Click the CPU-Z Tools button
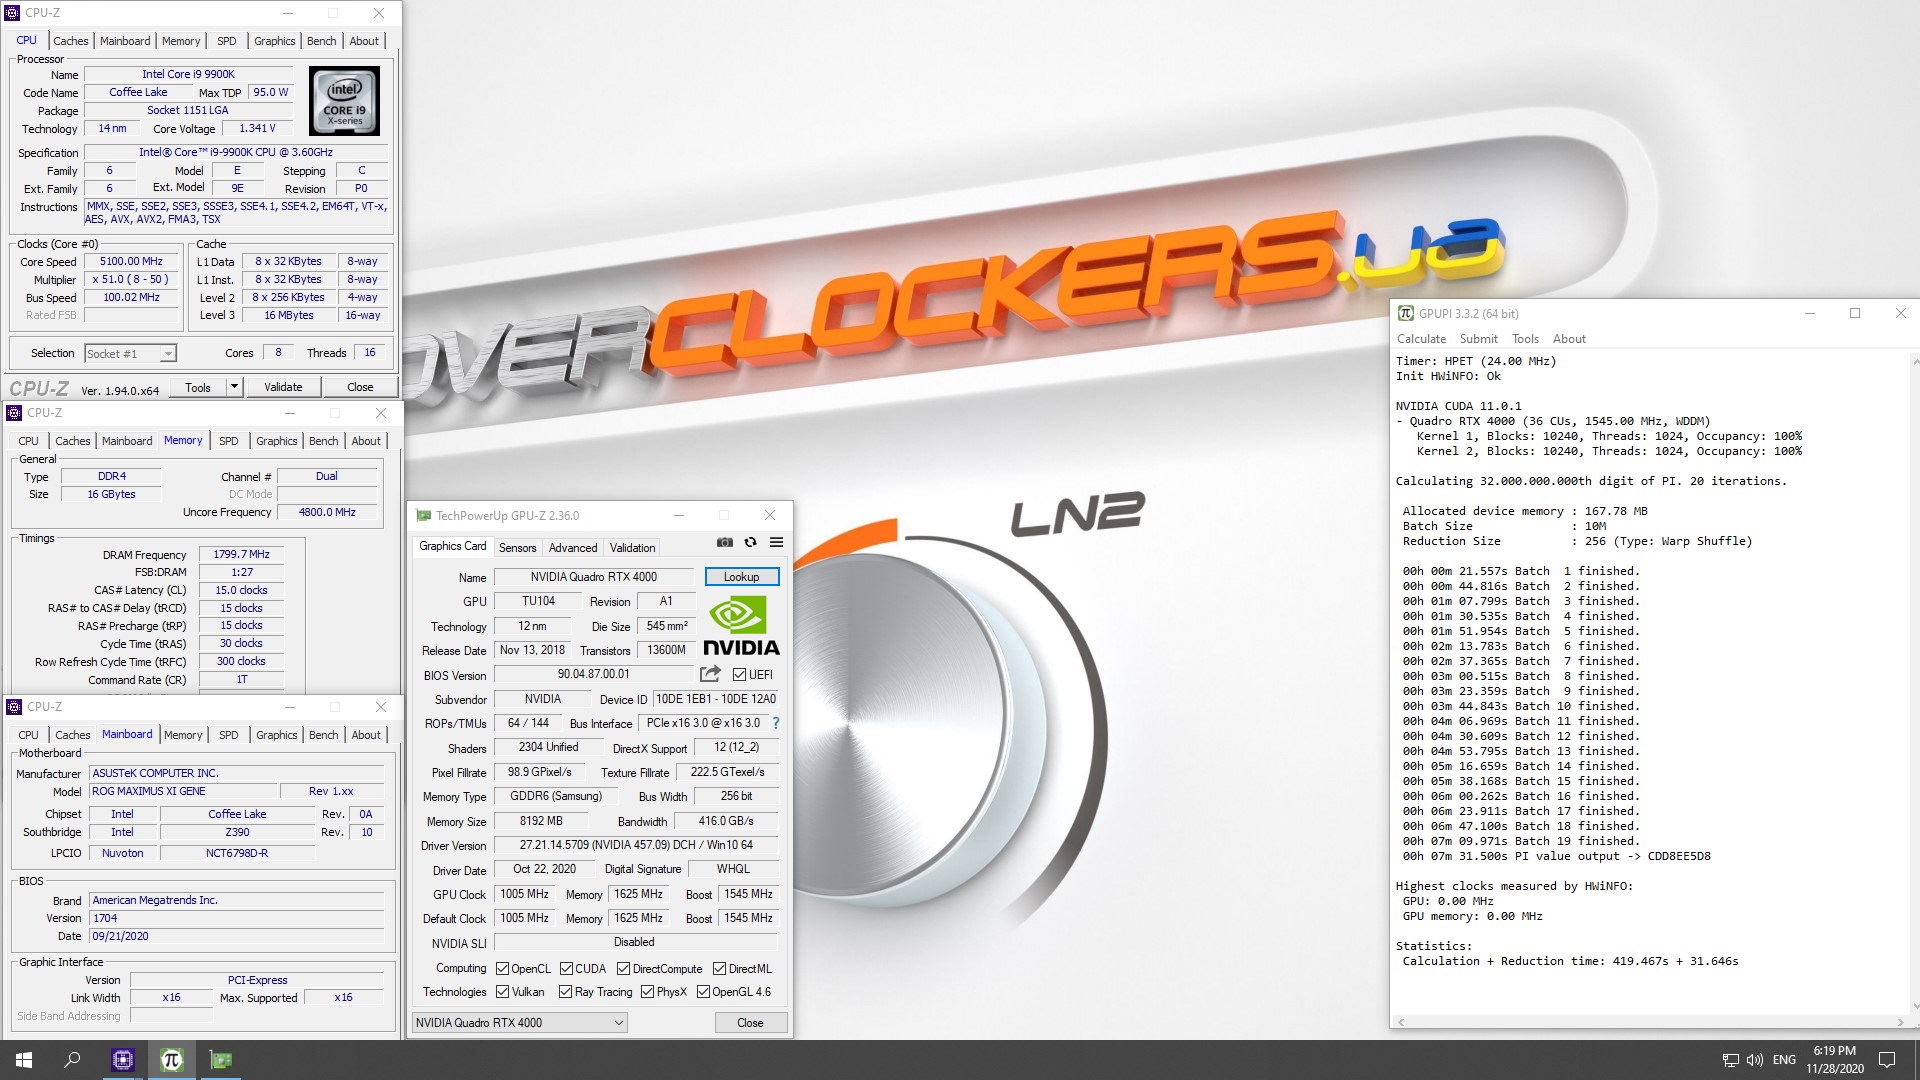Screen dimensions: 1920x1080 tap(198, 387)
